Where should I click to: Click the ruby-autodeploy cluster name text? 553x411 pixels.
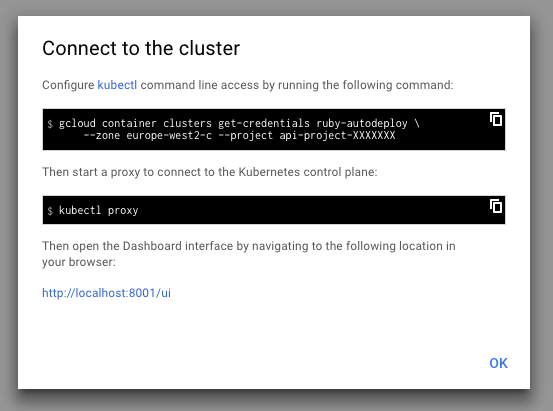coord(361,123)
